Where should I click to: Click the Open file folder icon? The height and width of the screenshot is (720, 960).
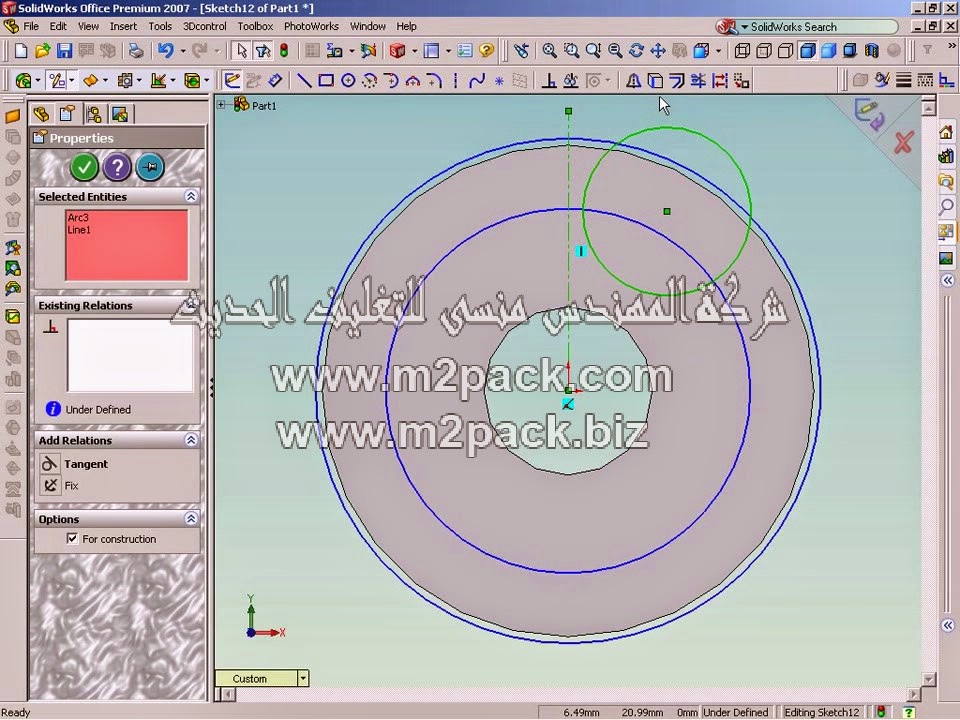[42, 50]
